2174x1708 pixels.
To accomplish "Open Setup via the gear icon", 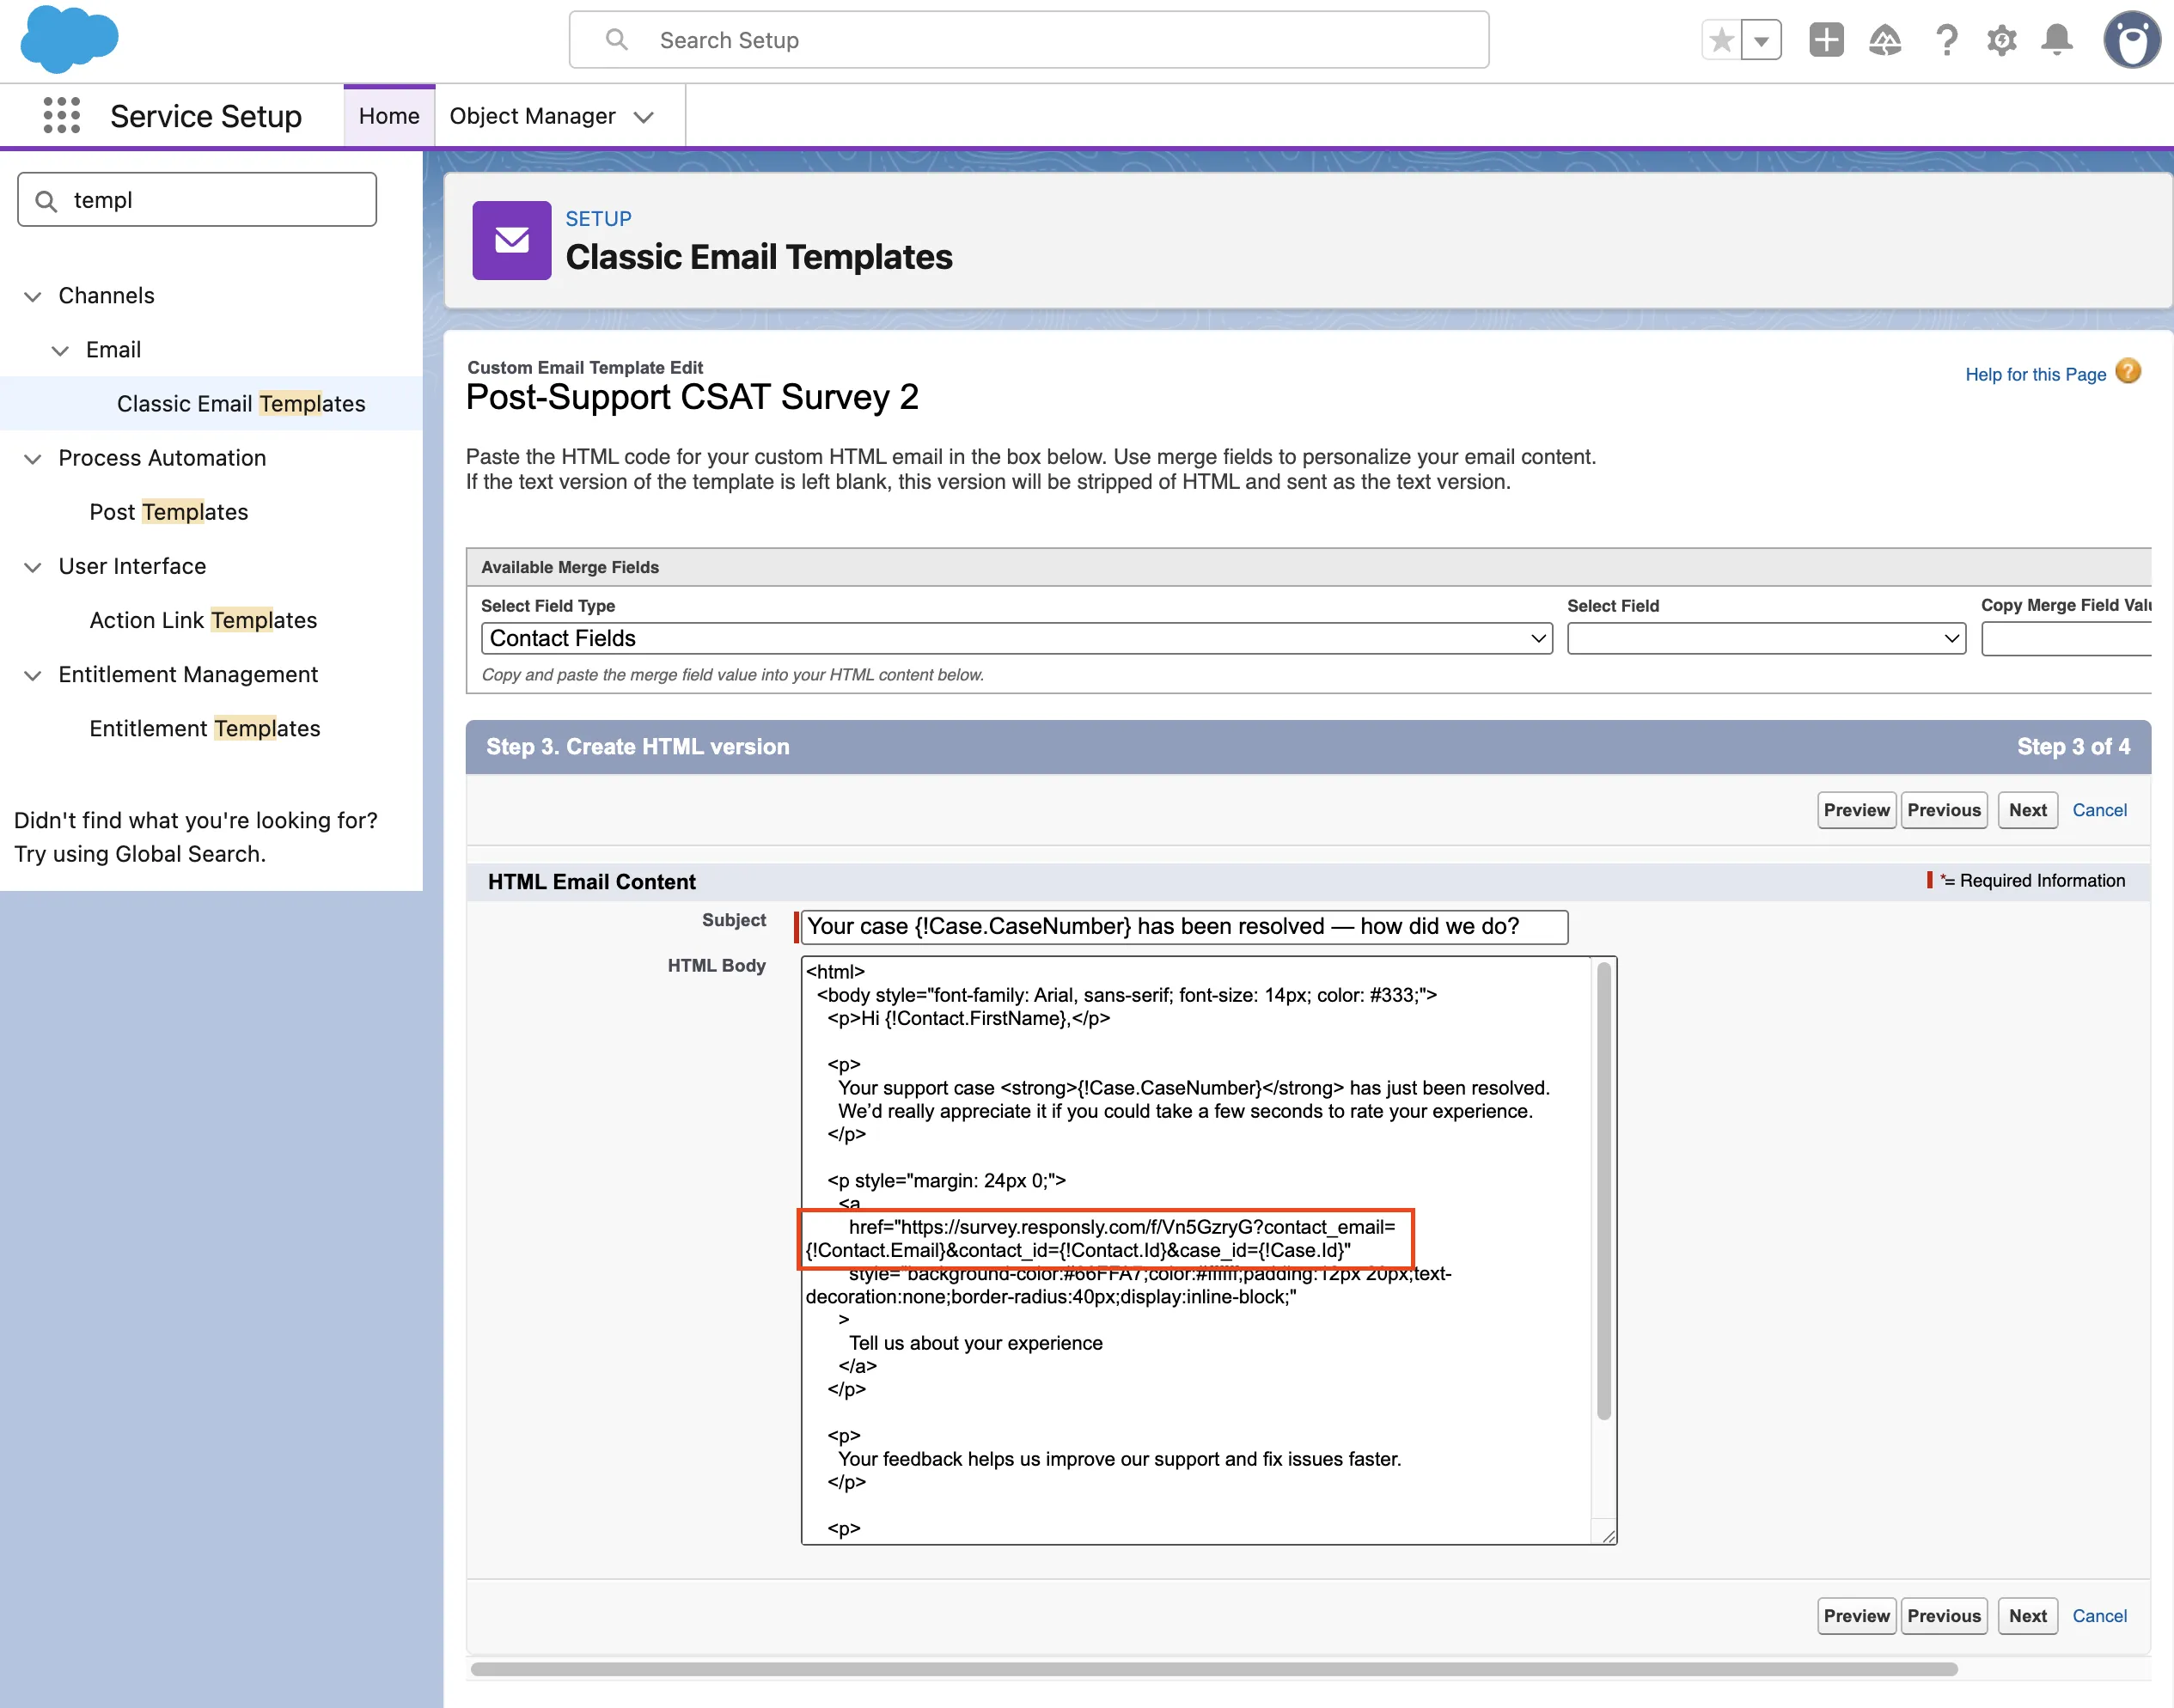I will 2002,39.
